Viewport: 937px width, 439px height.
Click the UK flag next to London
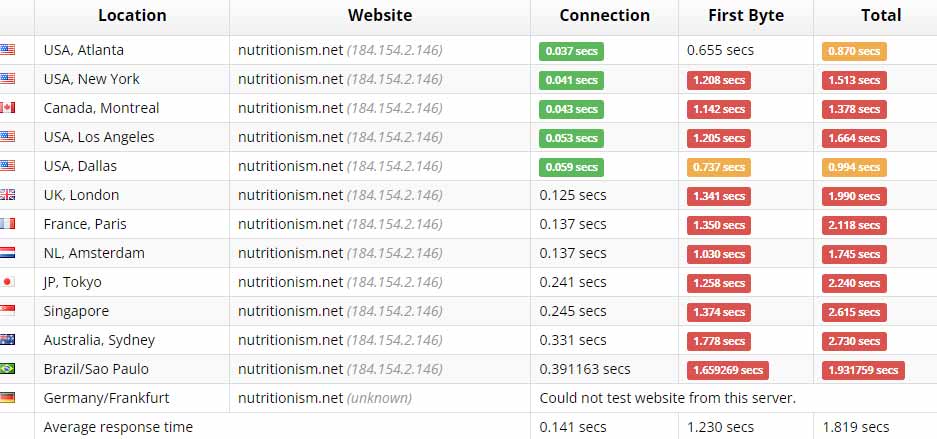tap(8, 195)
